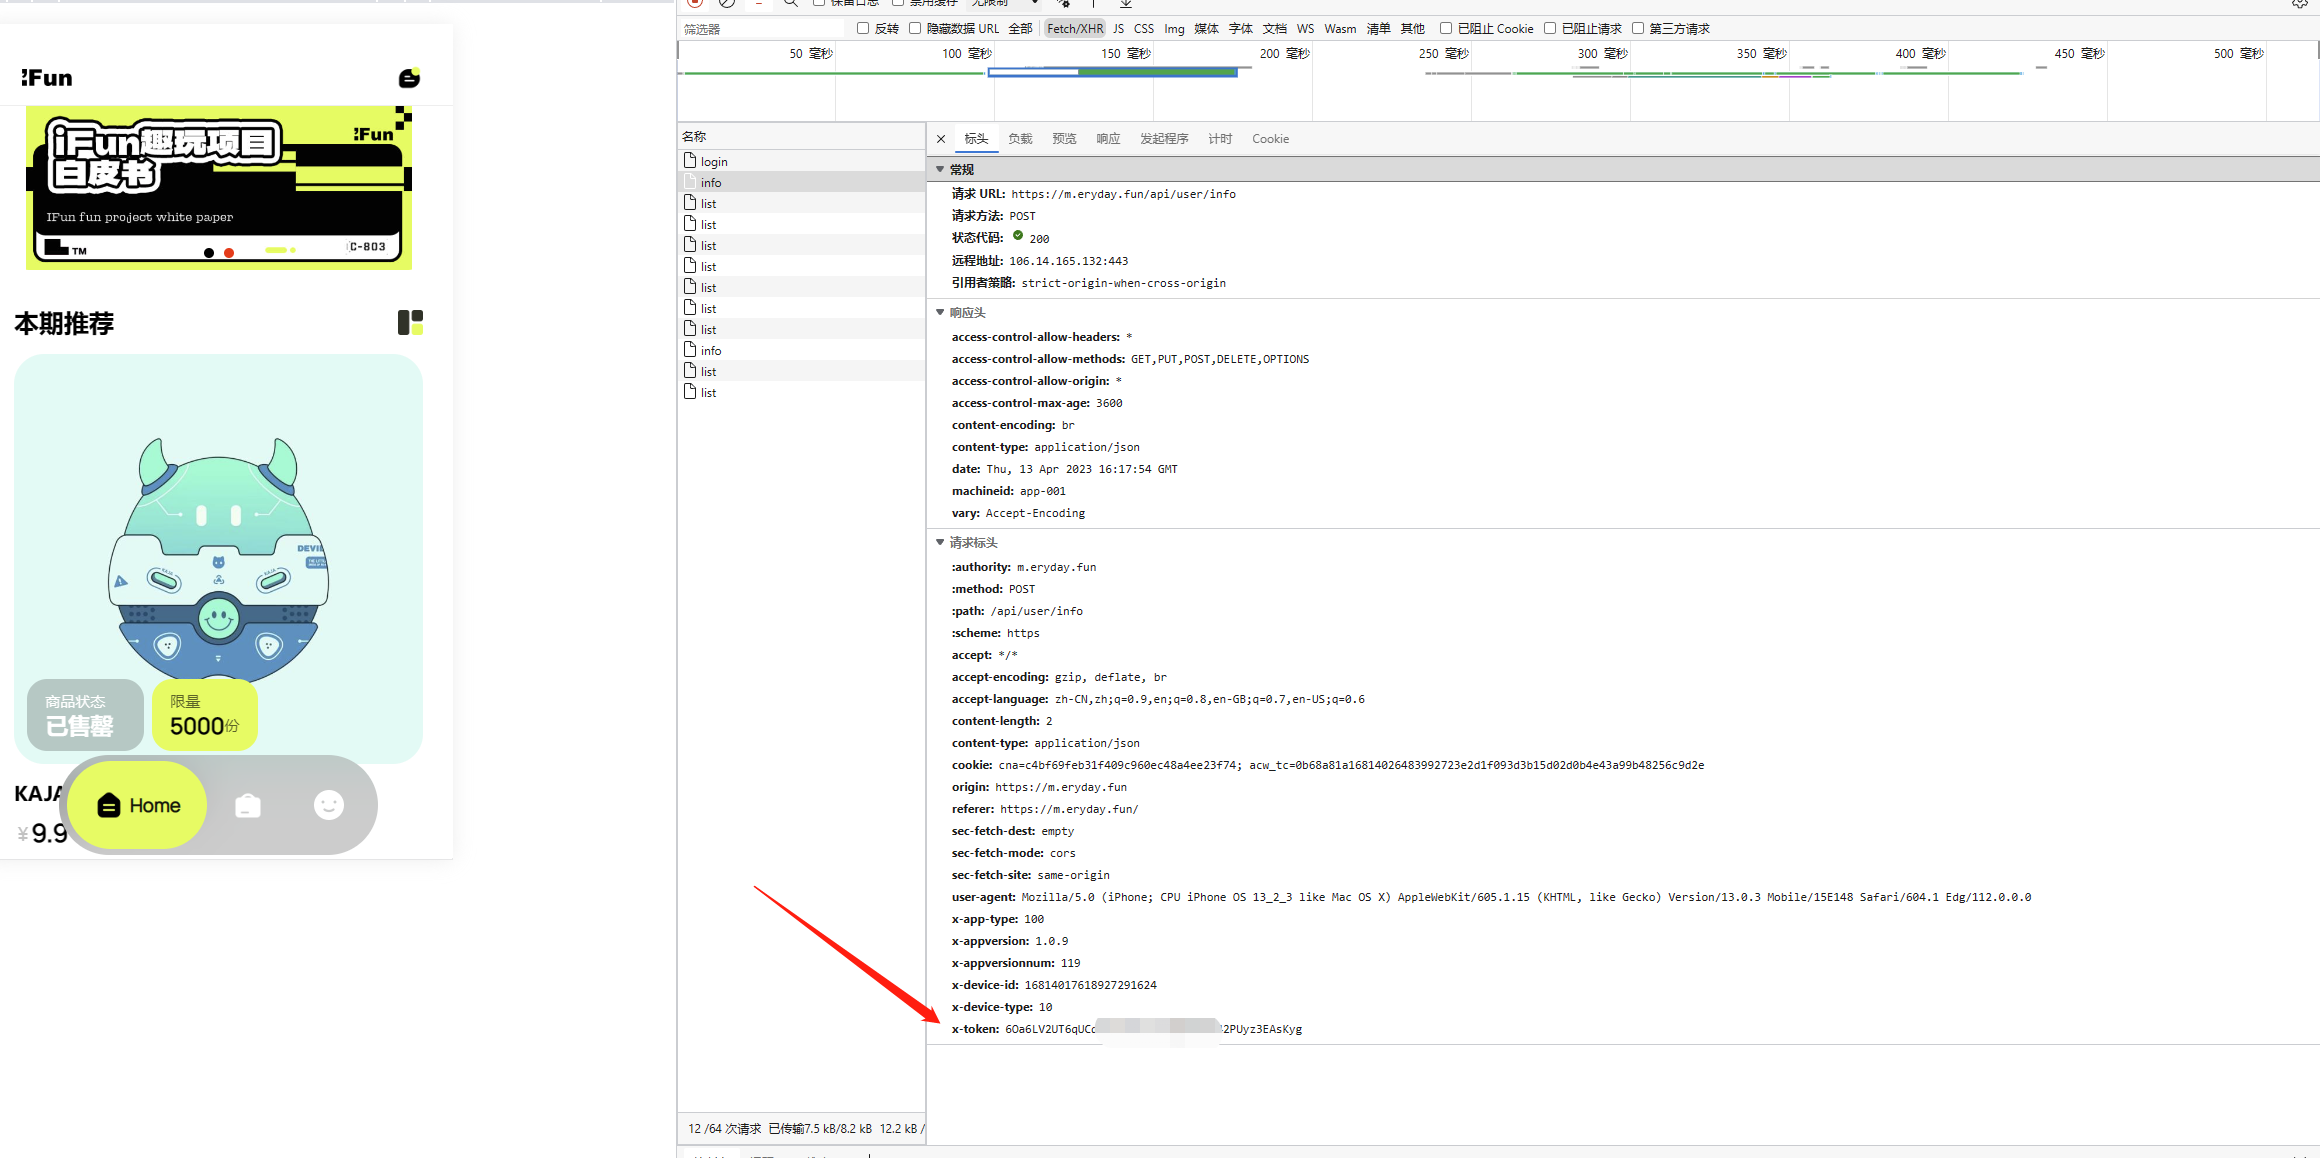
Task: Click the selected range in the timeline overview
Action: tap(1112, 72)
